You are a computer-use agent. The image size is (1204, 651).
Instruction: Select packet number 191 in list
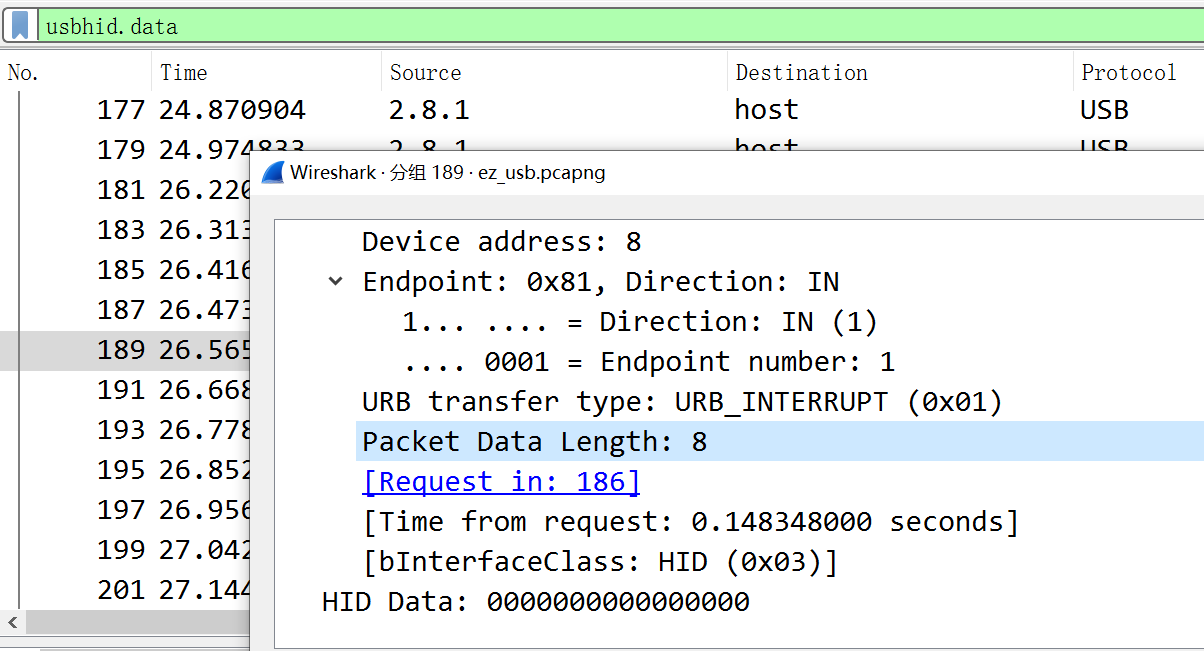coord(120,390)
